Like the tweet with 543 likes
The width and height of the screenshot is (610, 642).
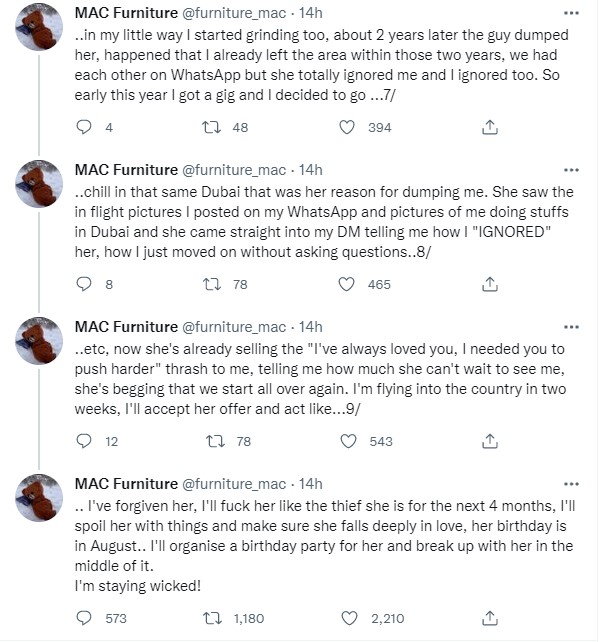pos(347,441)
